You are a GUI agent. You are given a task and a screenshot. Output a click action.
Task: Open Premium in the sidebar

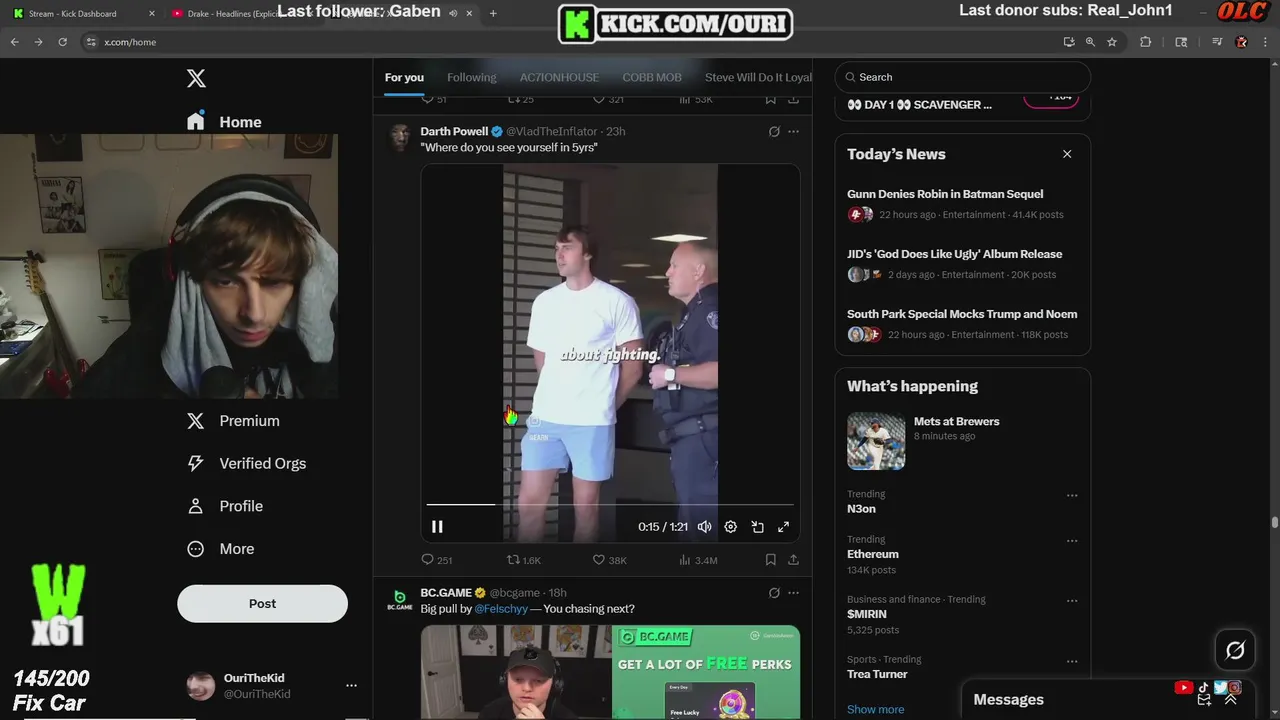(x=233, y=421)
